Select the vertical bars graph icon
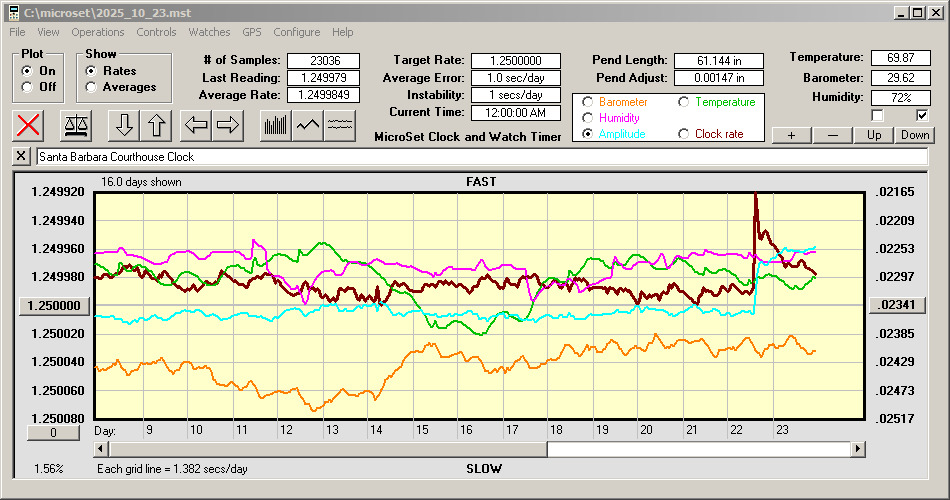Image resolution: width=950 pixels, height=500 pixels. click(x=275, y=126)
